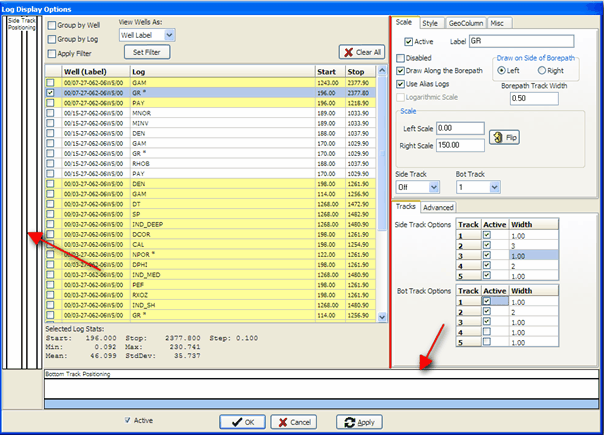Click the Well (Label) column header

coord(96,72)
